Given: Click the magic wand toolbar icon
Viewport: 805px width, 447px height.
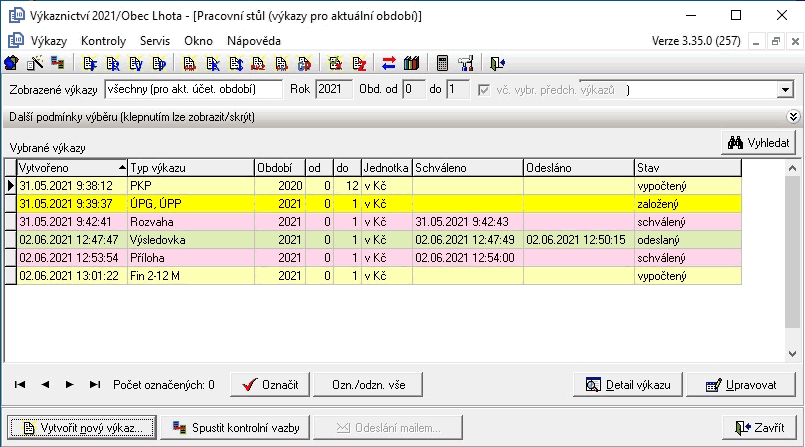Looking at the screenshot, I should 35,64.
